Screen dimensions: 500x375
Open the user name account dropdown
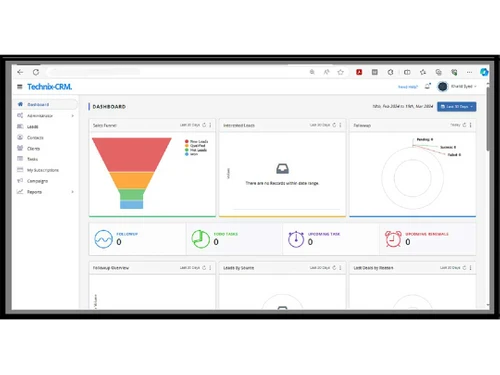[x=464, y=86]
